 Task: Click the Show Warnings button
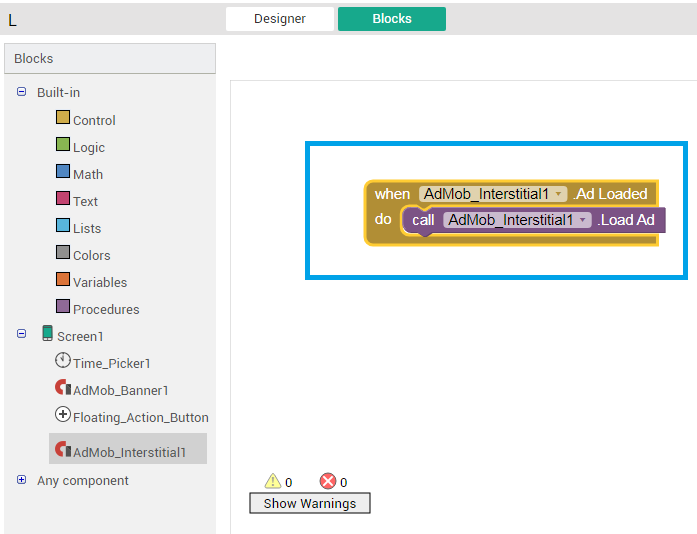(x=310, y=503)
